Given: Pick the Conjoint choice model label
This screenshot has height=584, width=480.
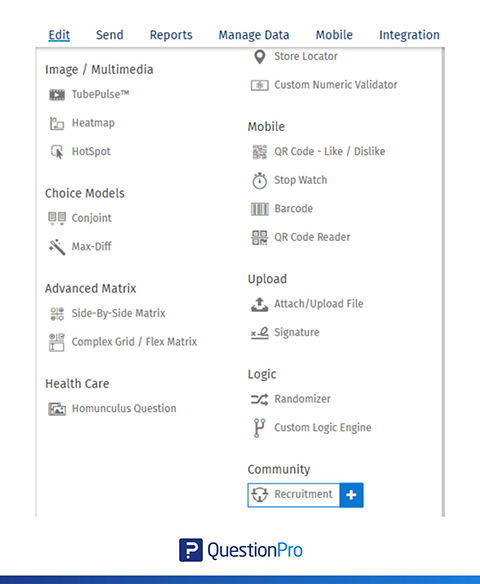Looking at the screenshot, I should [91, 218].
